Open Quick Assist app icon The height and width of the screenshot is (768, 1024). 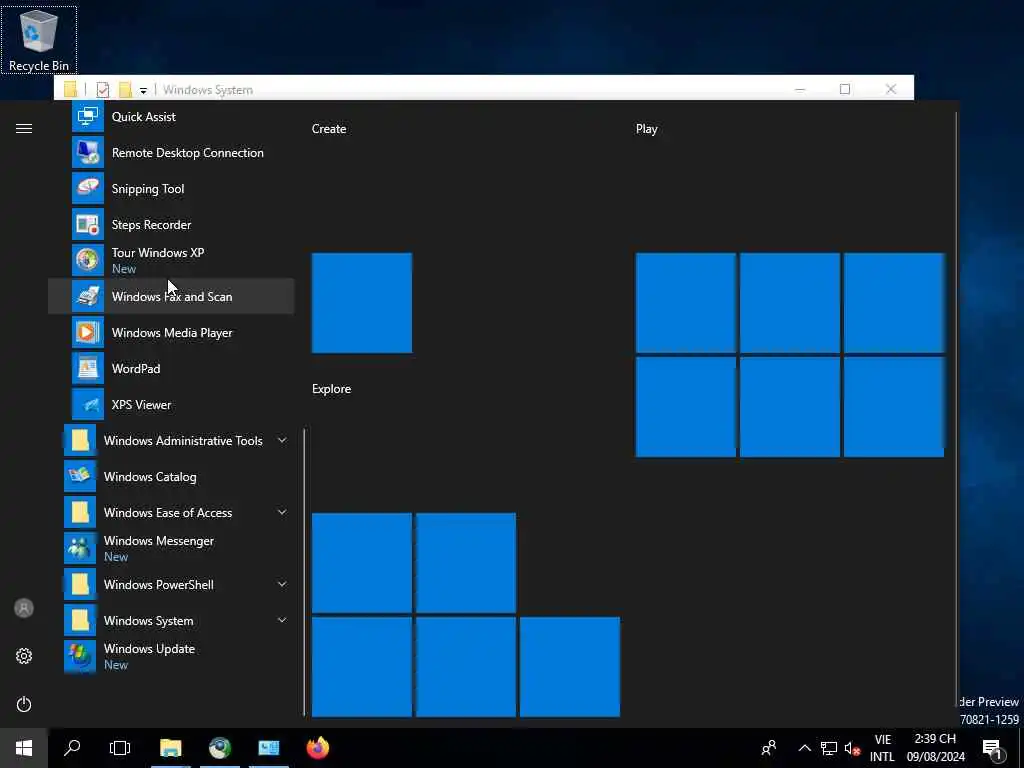coord(88,117)
